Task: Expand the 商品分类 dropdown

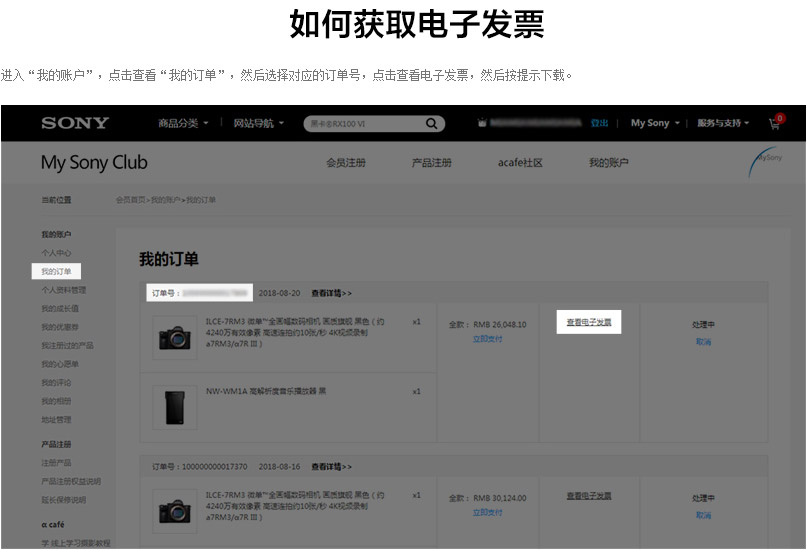Action: 183,123
